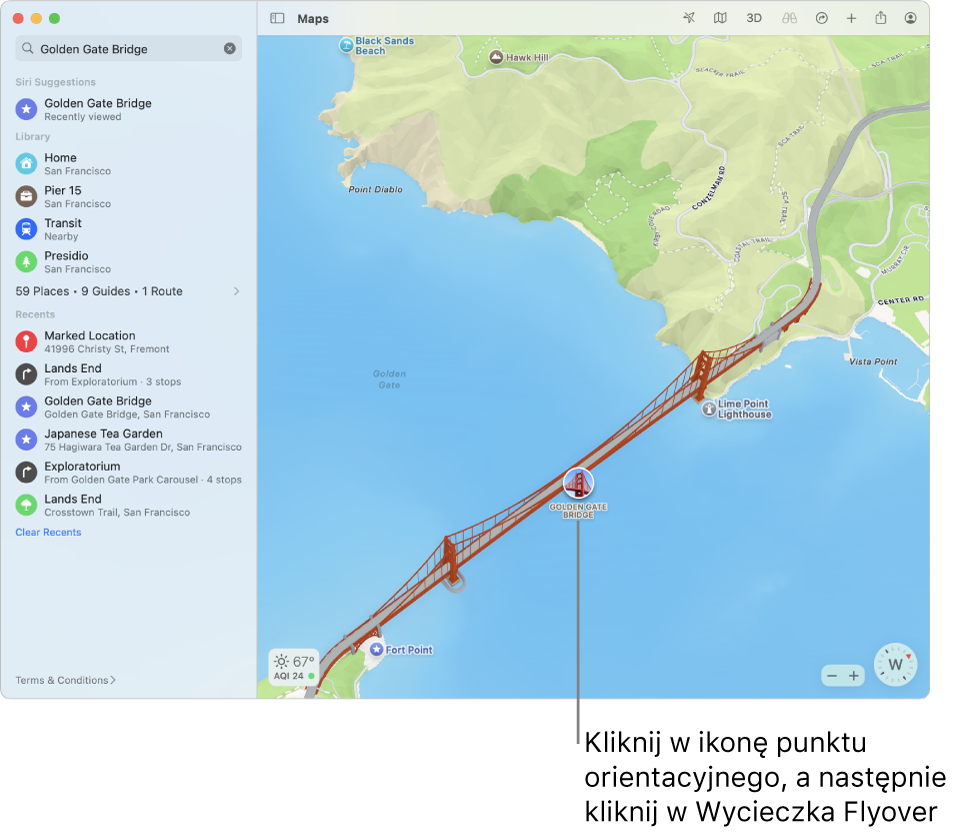Expand 59 Places, 9 Guides, 1 Route
Image resolution: width=960 pixels, height=833 pixels.
tap(129, 291)
